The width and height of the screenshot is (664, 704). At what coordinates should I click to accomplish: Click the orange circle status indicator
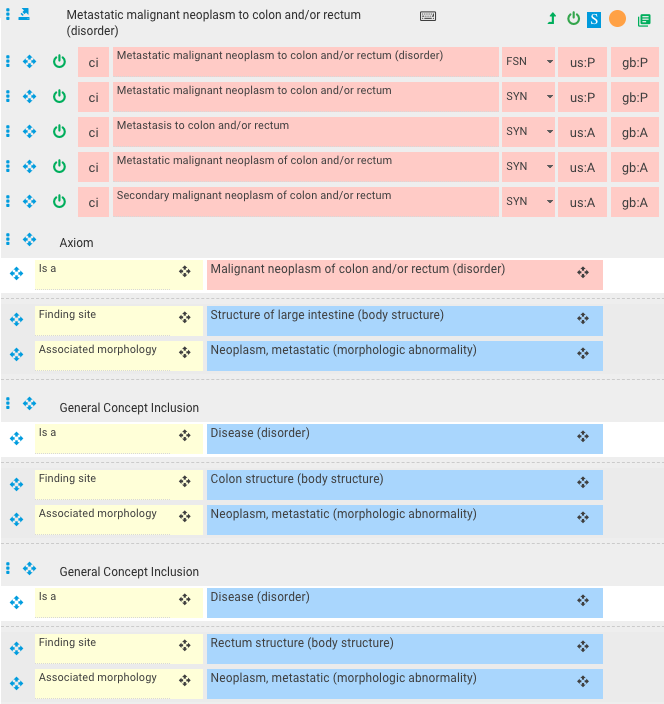point(617,19)
